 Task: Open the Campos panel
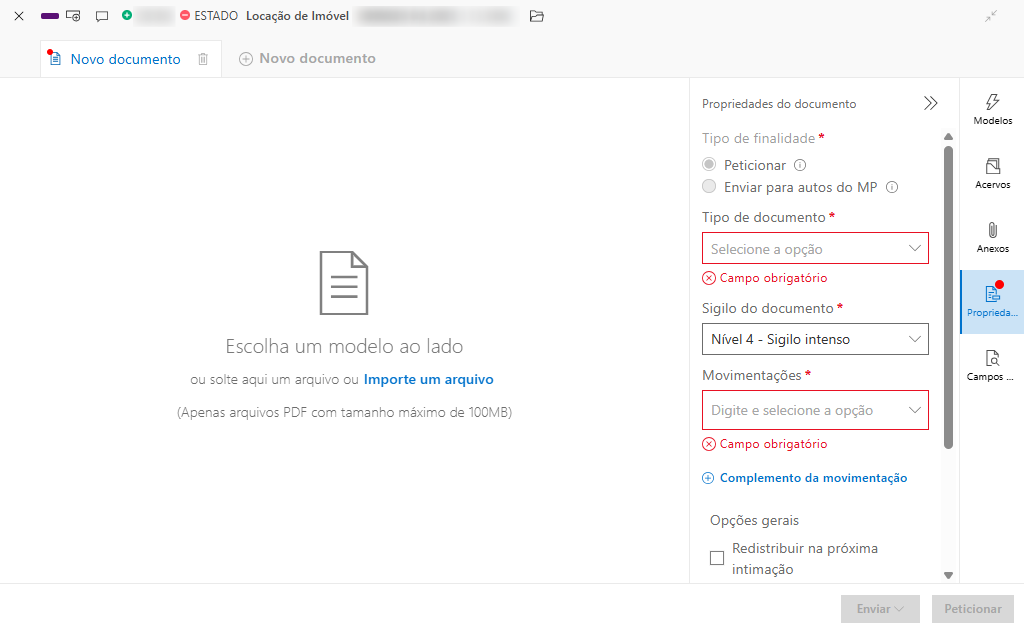pyautogui.click(x=991, y=363)
